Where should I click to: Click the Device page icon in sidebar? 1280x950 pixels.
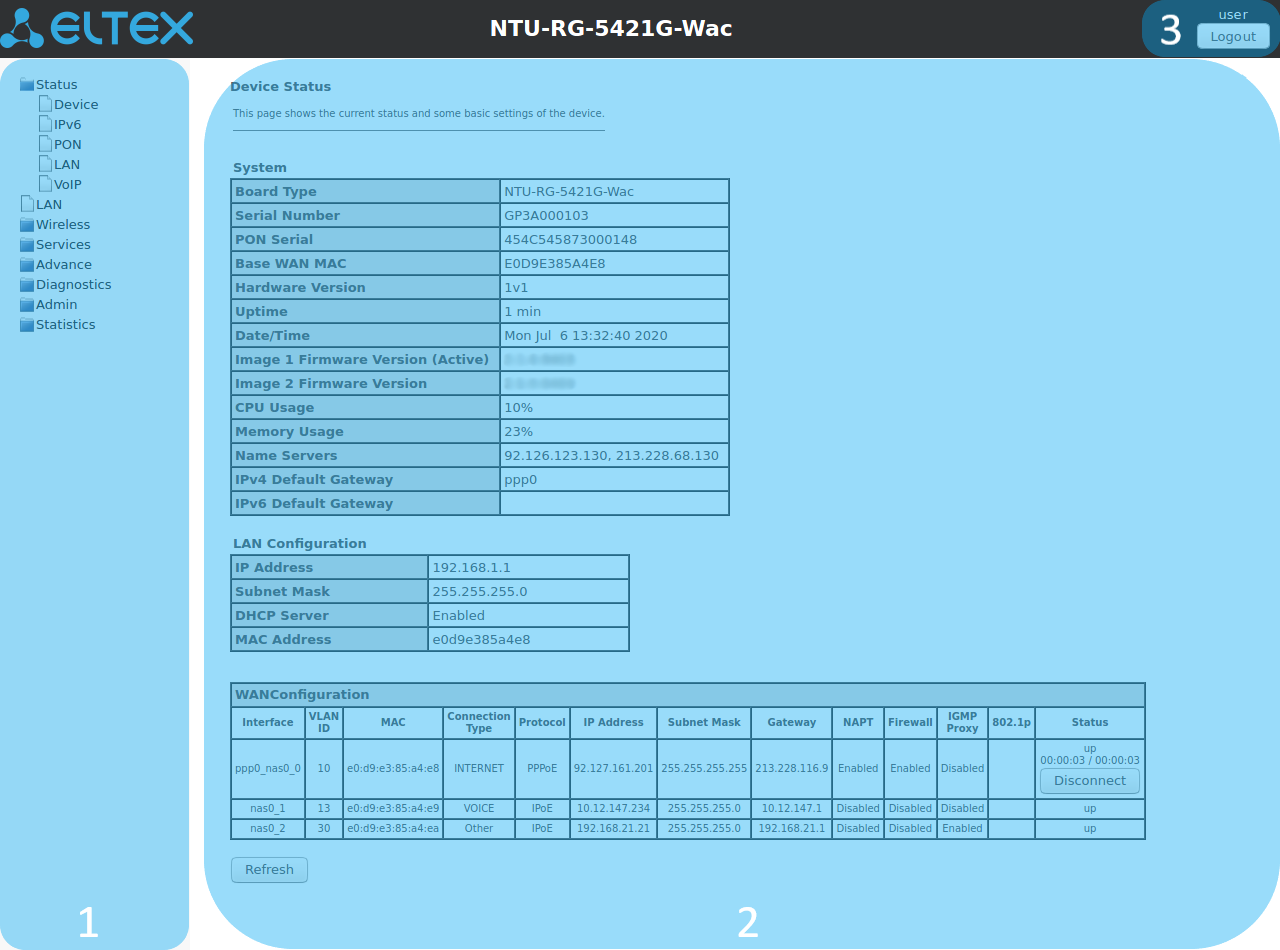click(45, 104)
